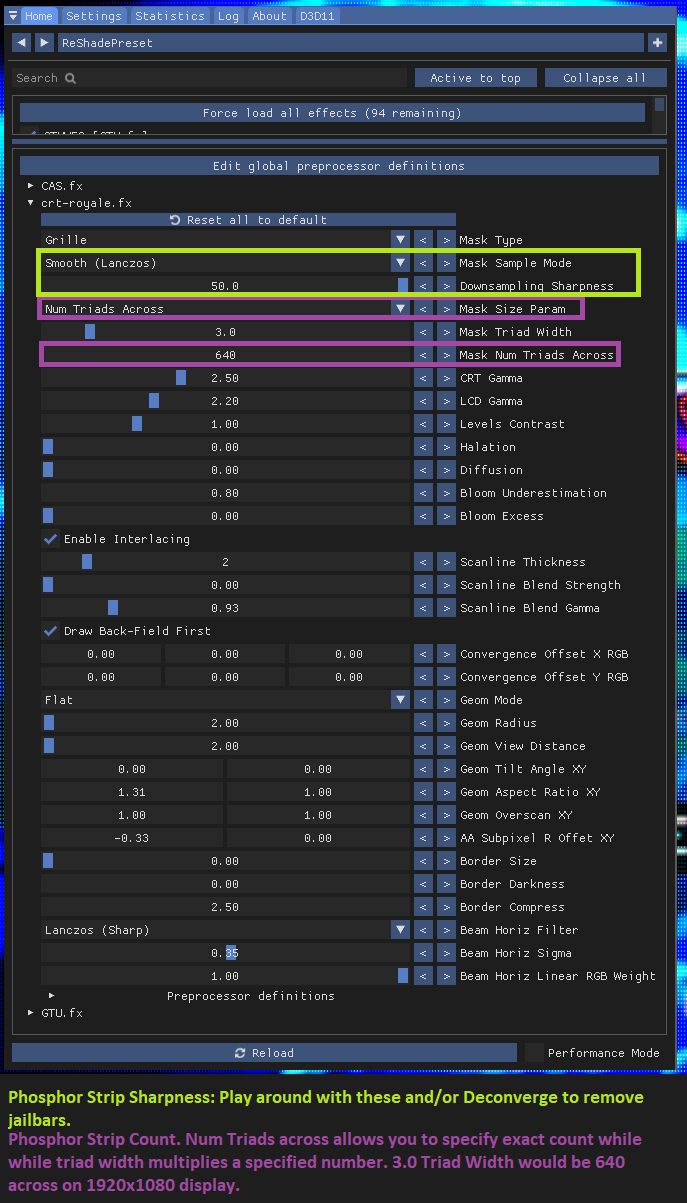Switch to the Settings tab
Screen dimensions: 687x1203
pyautogui.click(x=94, y=16)
